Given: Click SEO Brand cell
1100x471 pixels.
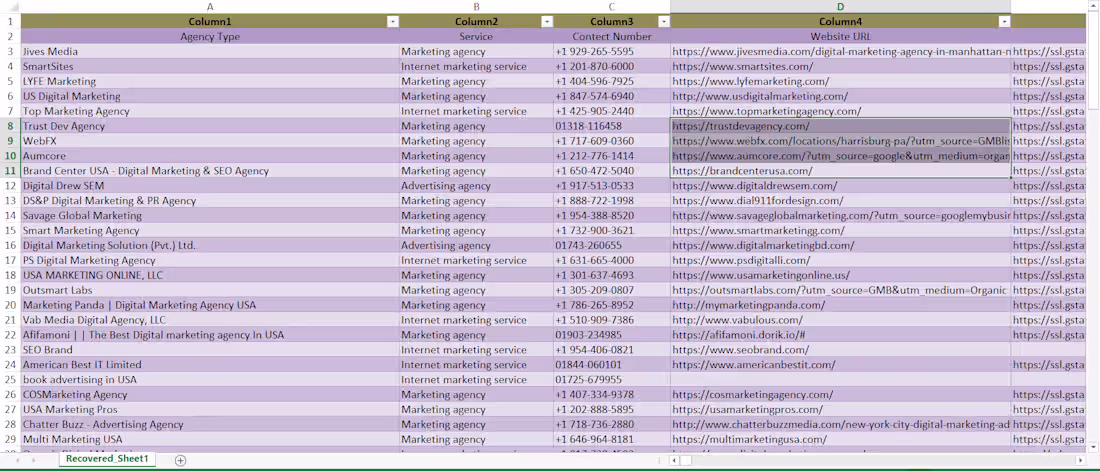Looking at the screenshot, I should click(x=210, y=350).
